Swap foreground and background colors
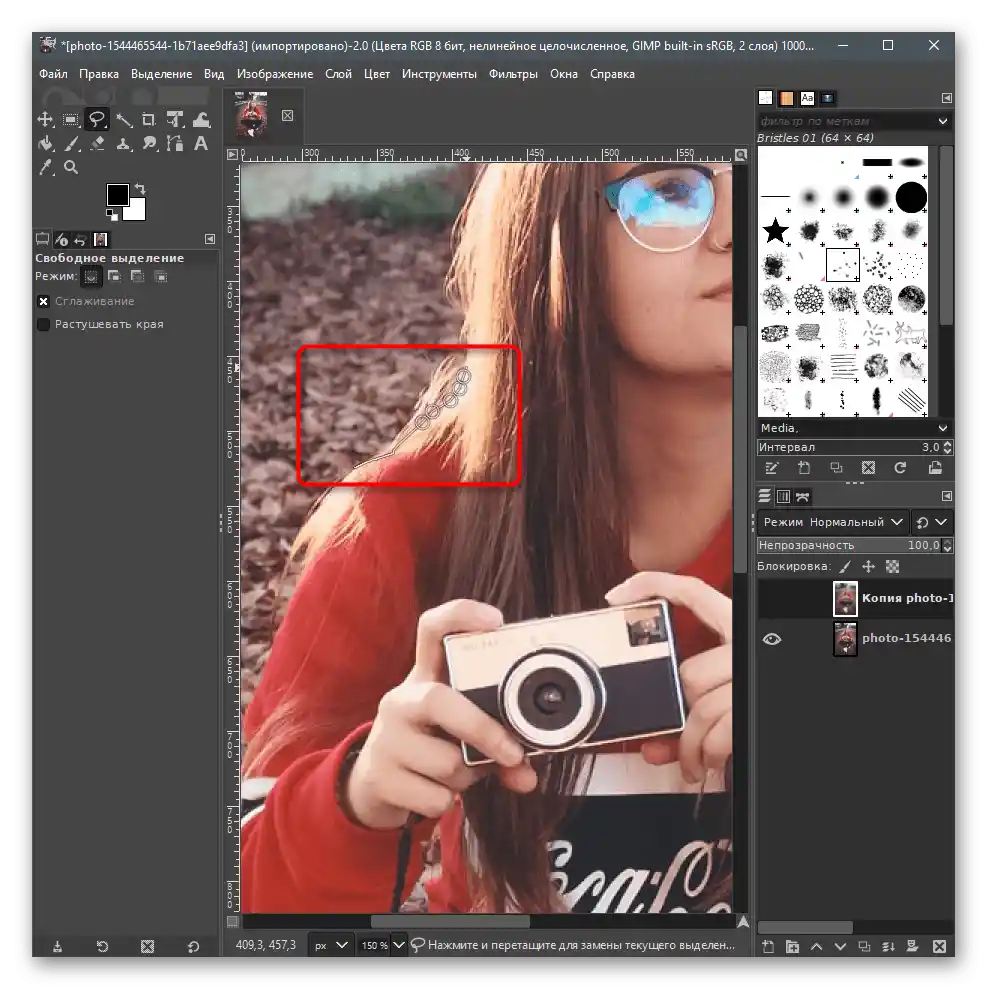The image size is (987, 989). (x=140, y=189)
